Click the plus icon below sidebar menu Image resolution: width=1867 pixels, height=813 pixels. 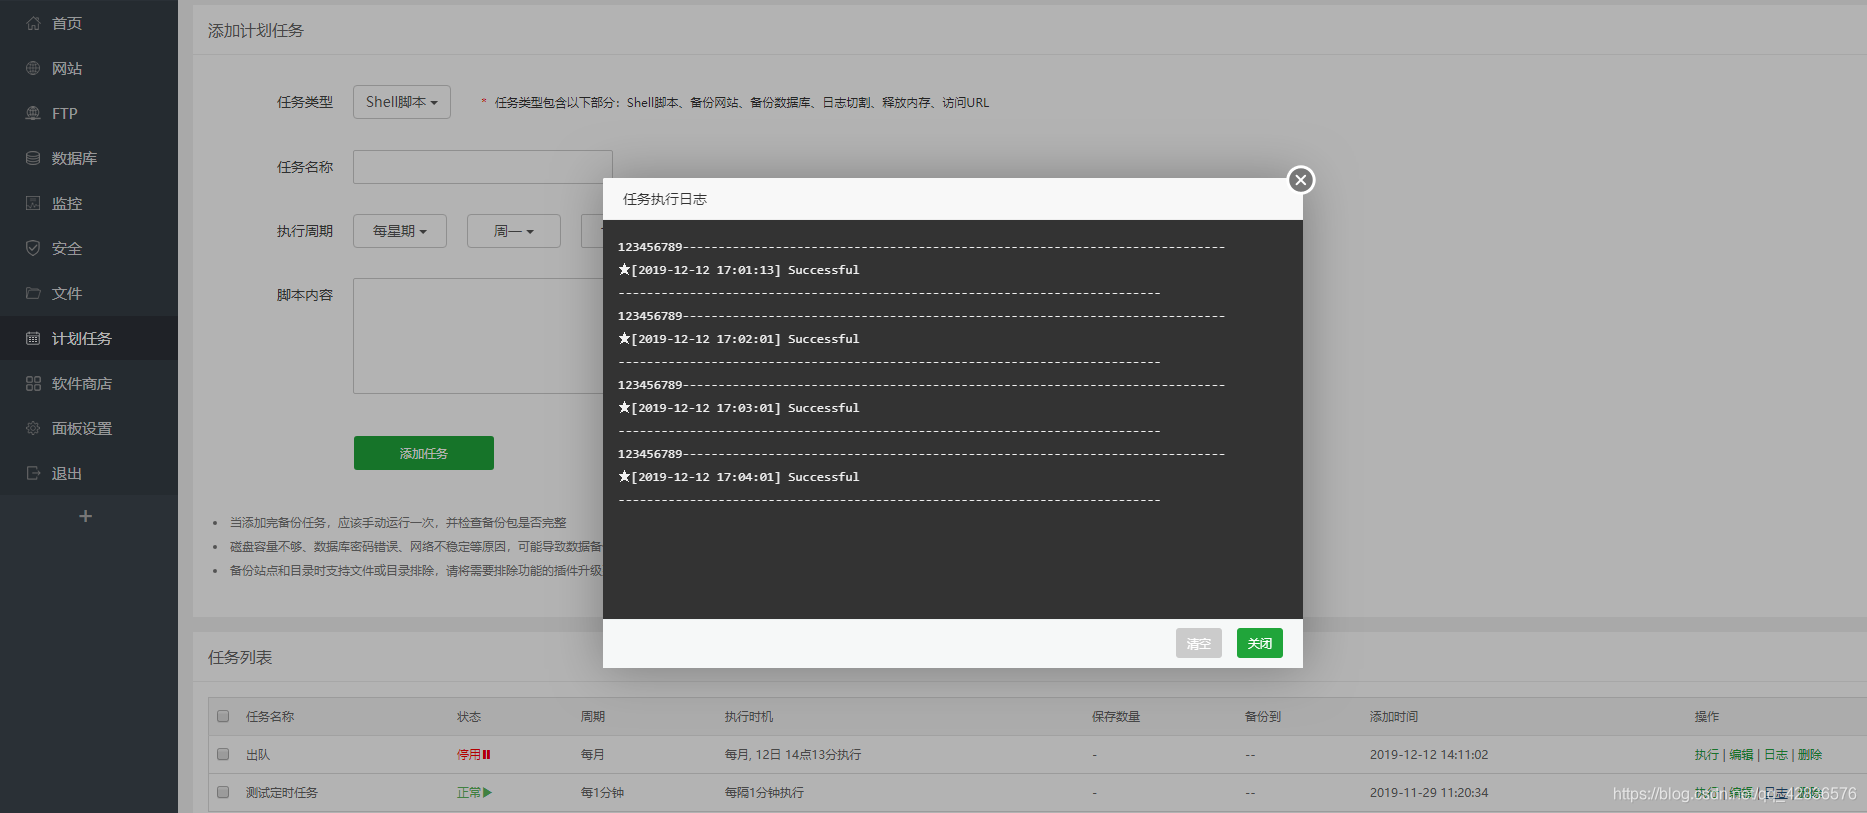[85, 516]
